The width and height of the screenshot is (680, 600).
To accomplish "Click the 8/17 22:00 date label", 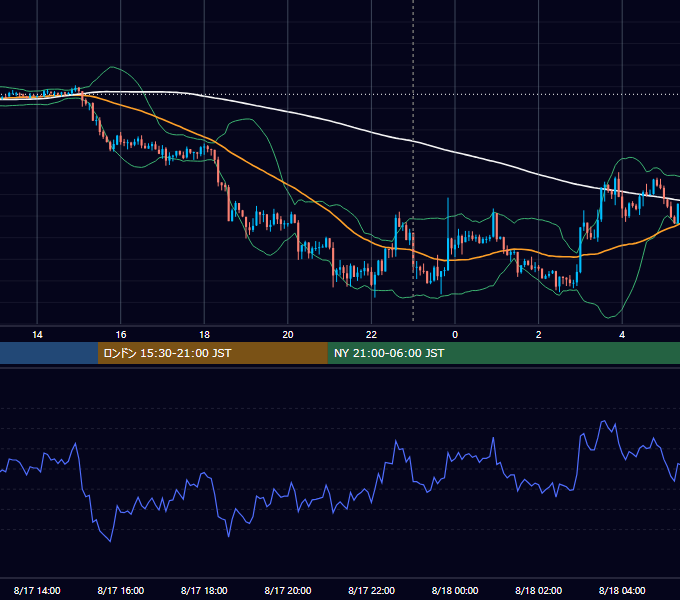I will 371,590.
